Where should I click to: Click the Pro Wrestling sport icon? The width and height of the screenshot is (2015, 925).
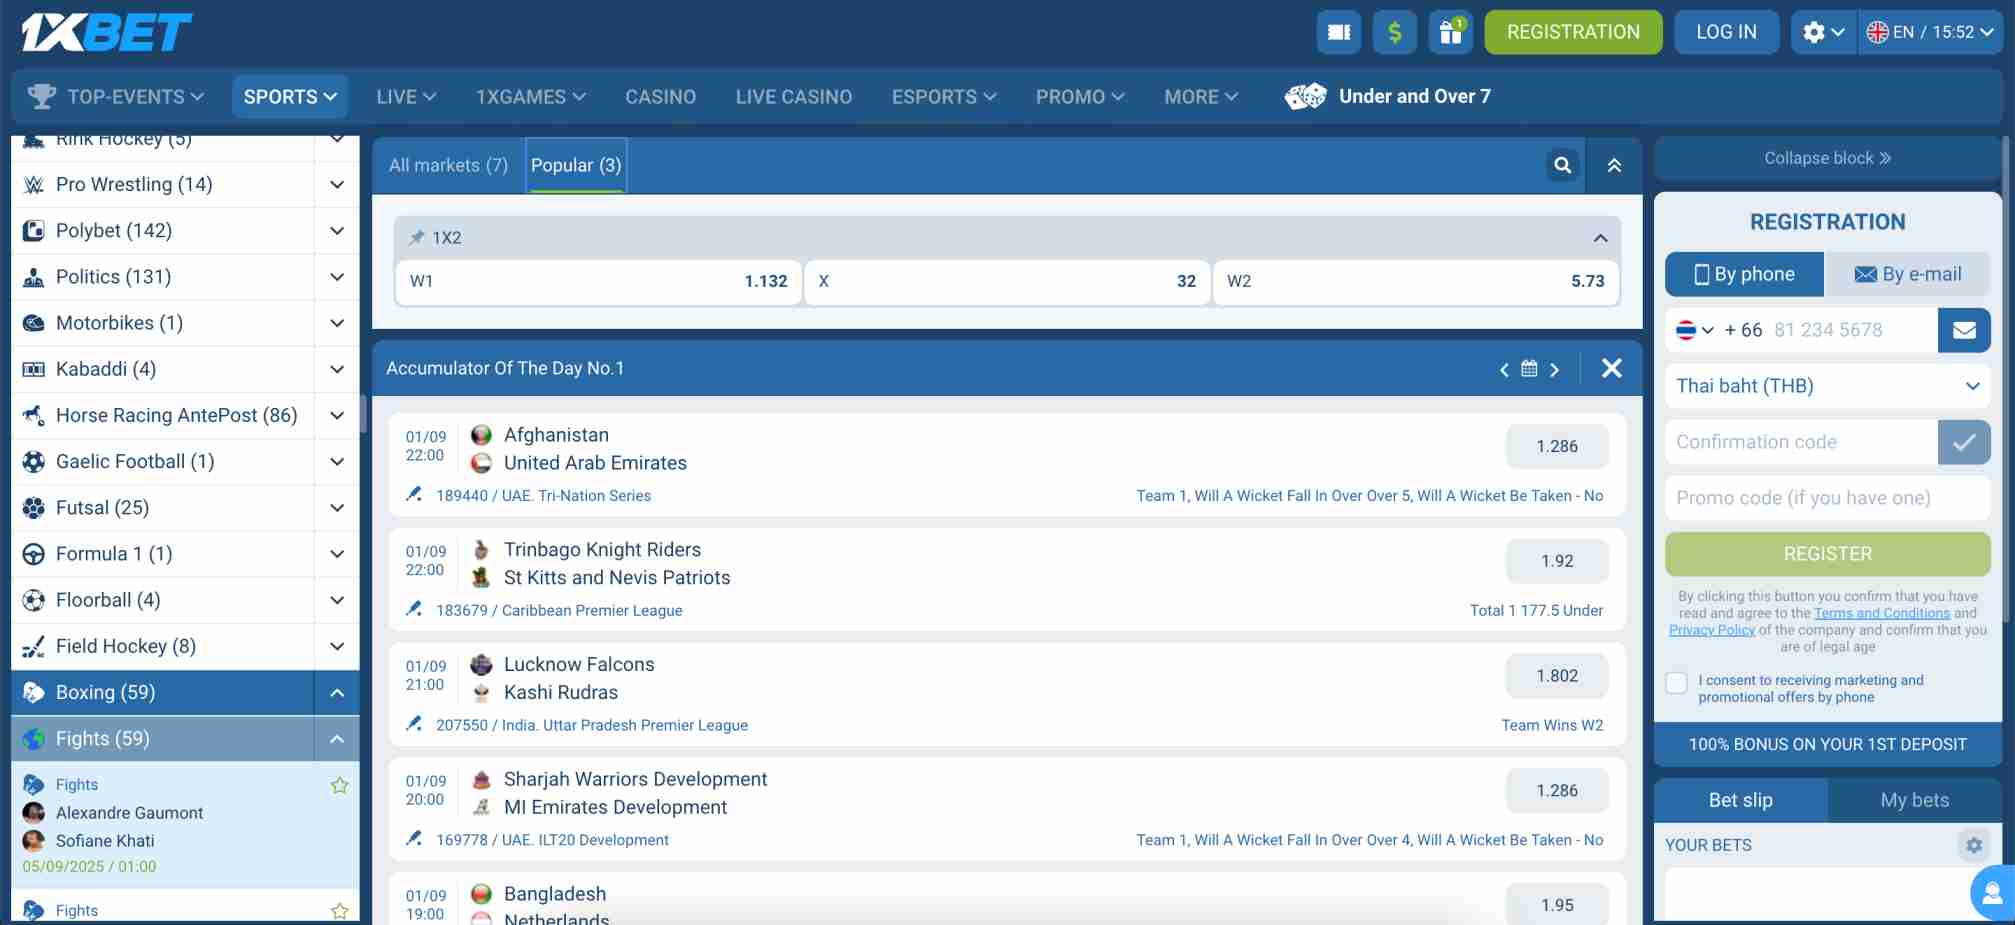pyautogui.click(x=33, y=185)
